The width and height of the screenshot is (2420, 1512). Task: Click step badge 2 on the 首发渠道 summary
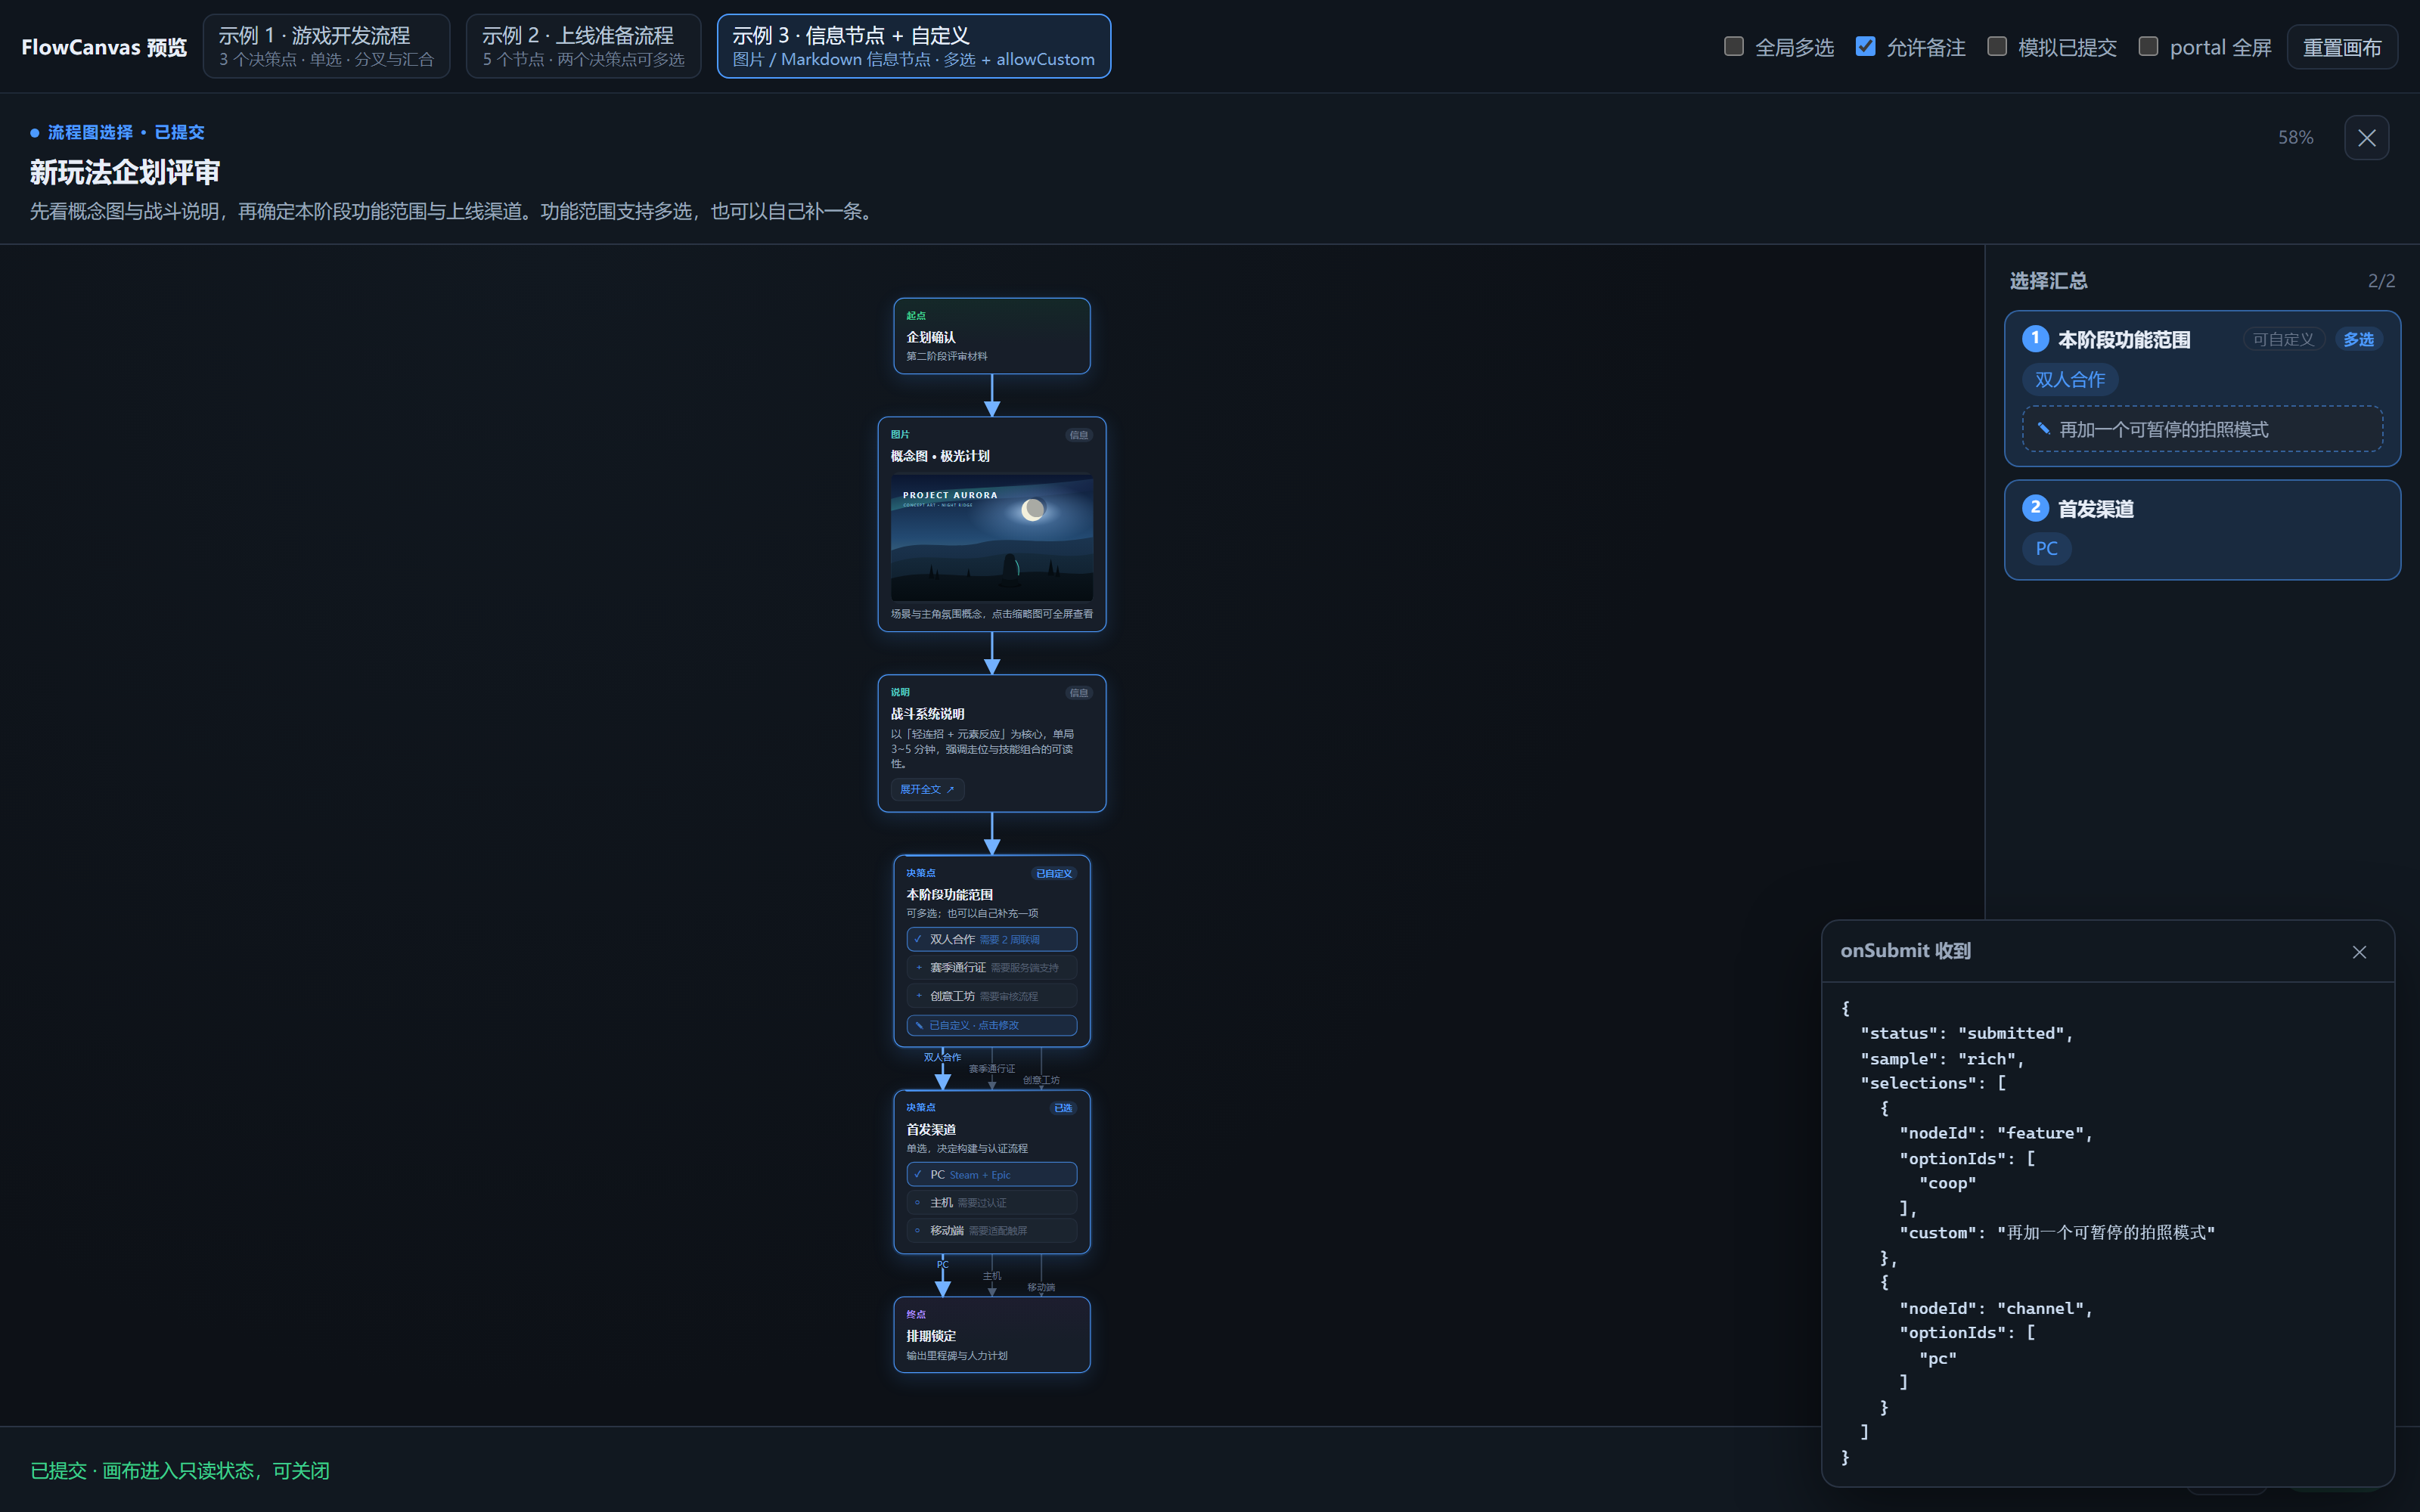click(2035, 507)
